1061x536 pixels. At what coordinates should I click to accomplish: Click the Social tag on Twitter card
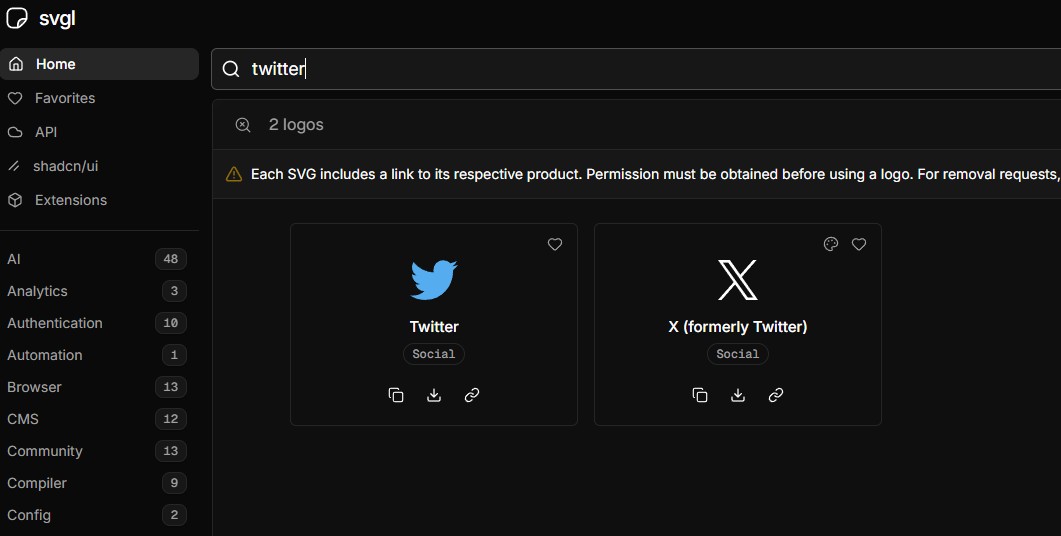tap(434, 354)
